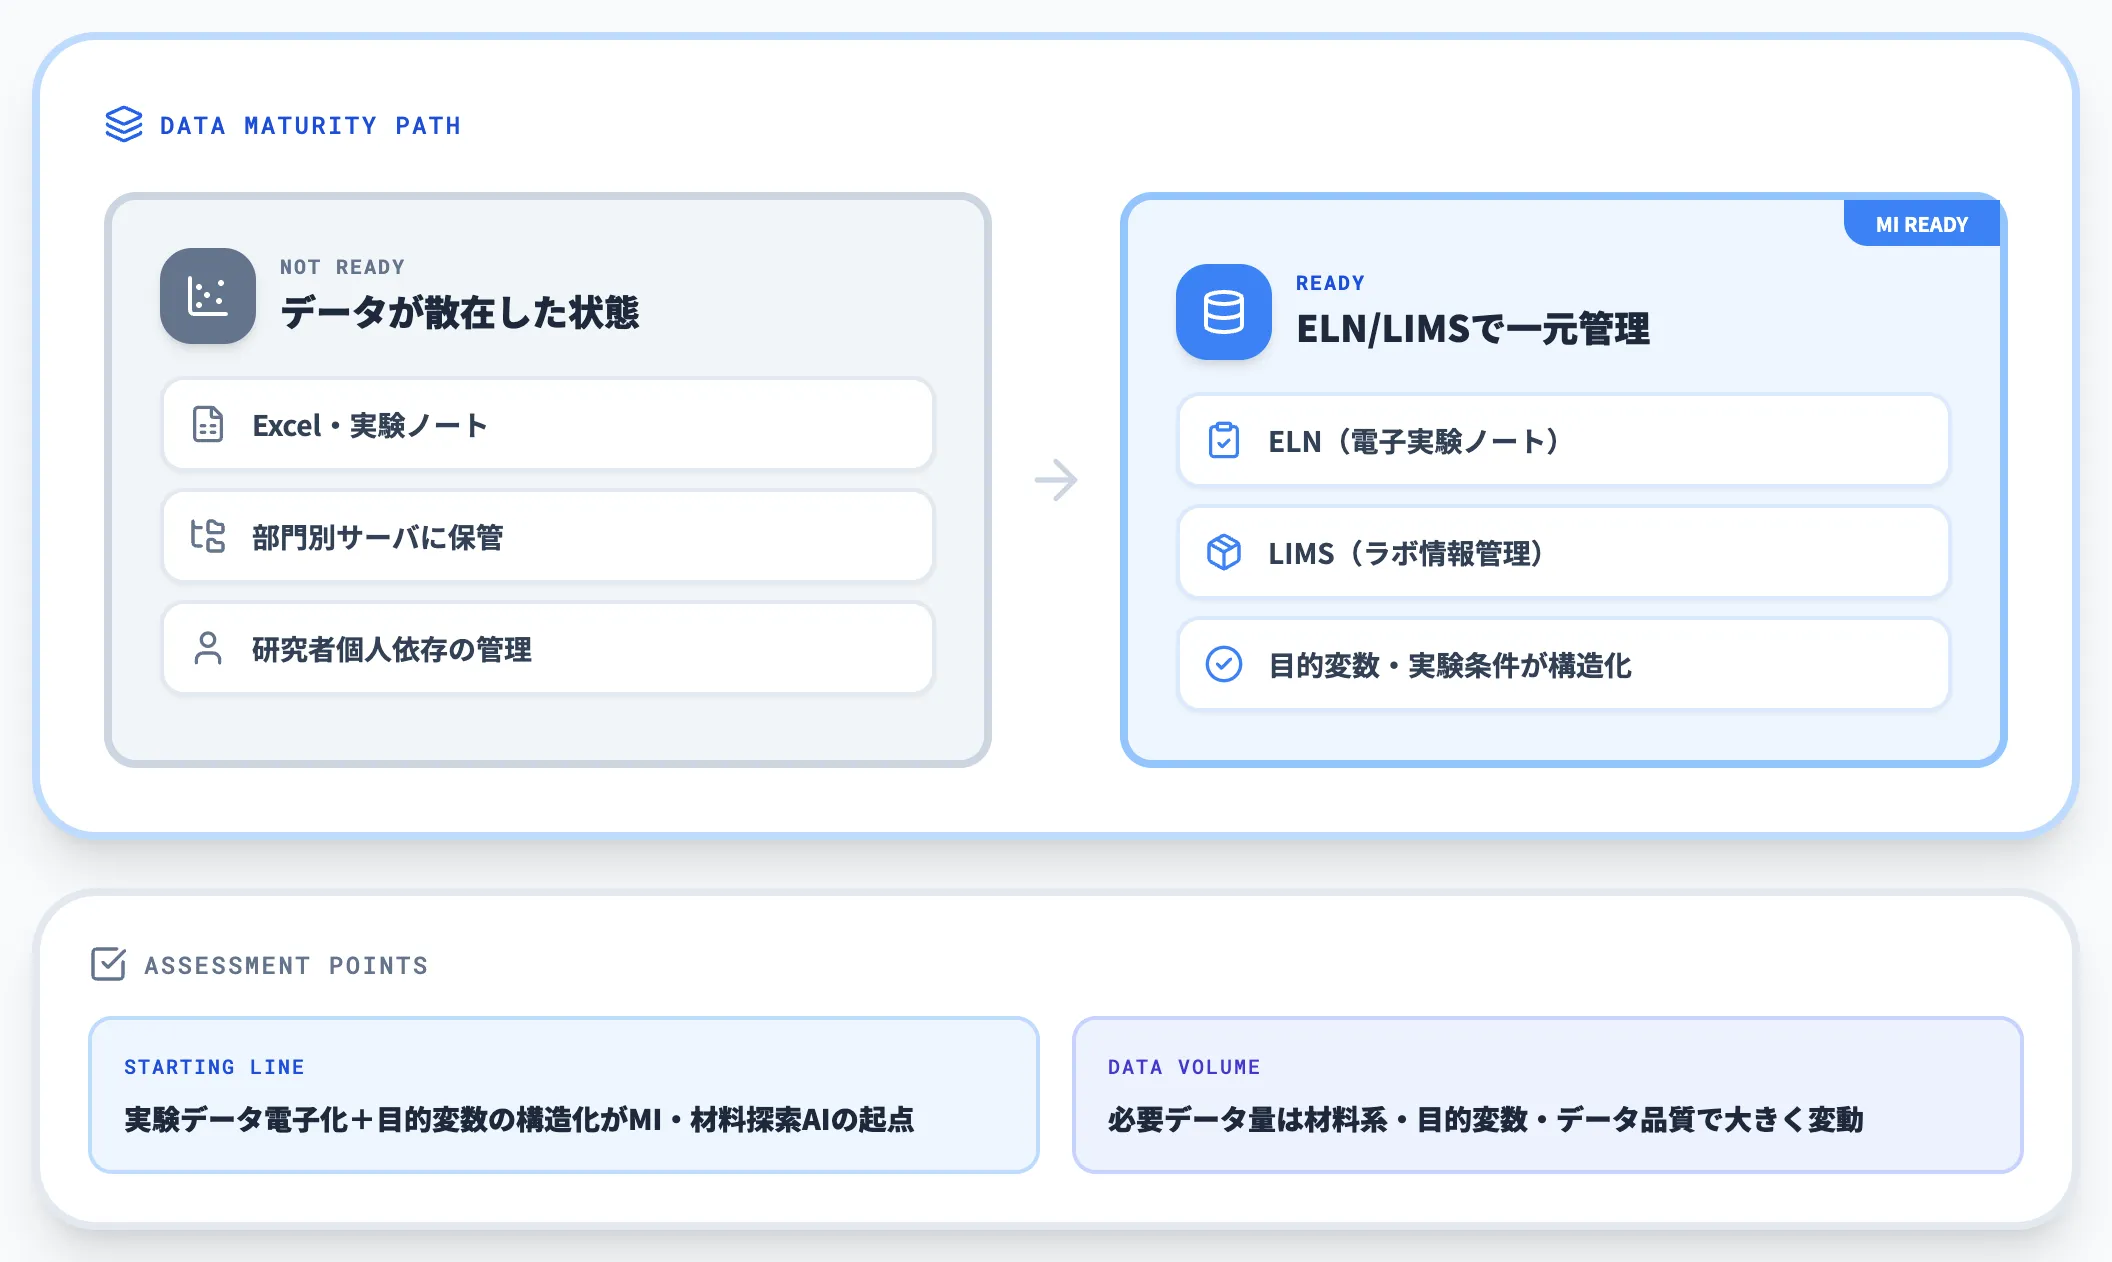
Task: Click the checkbox icon next to ASSESSMENT POINTS
Action: click(108, 964)
